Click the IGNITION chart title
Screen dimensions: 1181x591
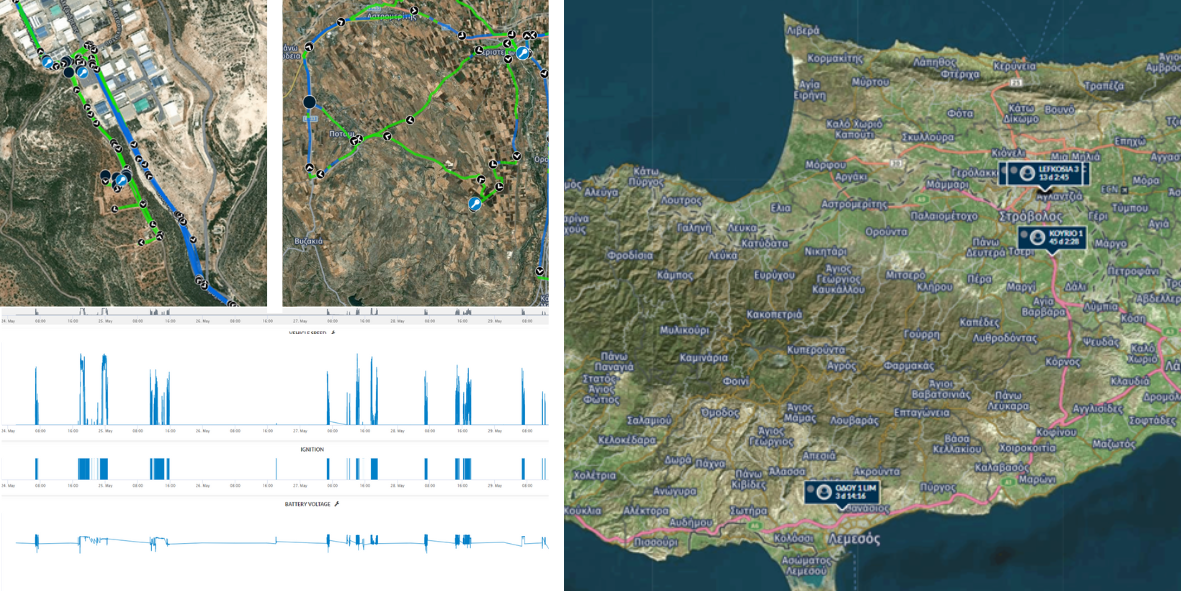tap(312, 450)
